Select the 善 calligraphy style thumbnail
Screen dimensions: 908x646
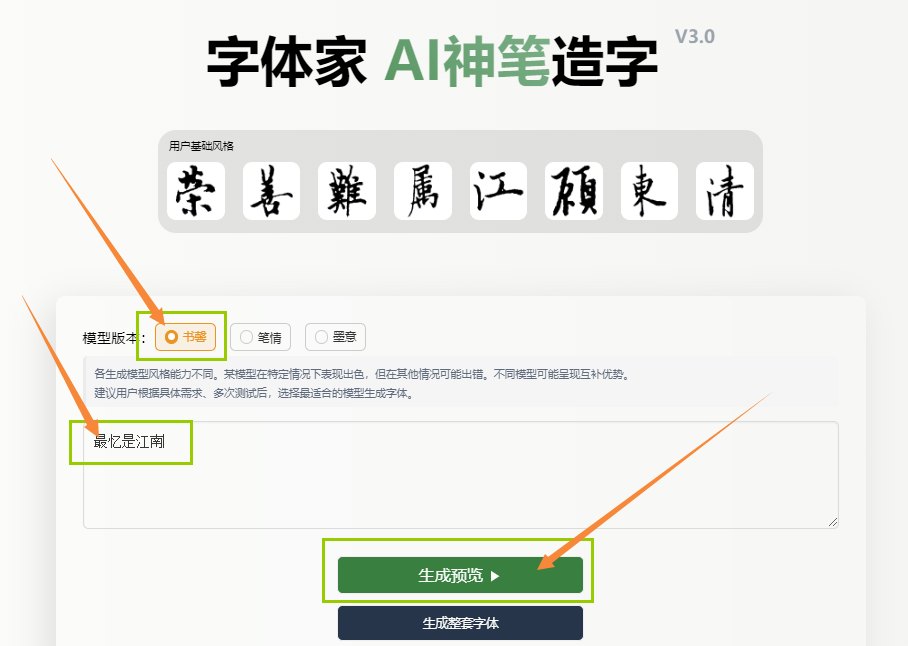271,191
